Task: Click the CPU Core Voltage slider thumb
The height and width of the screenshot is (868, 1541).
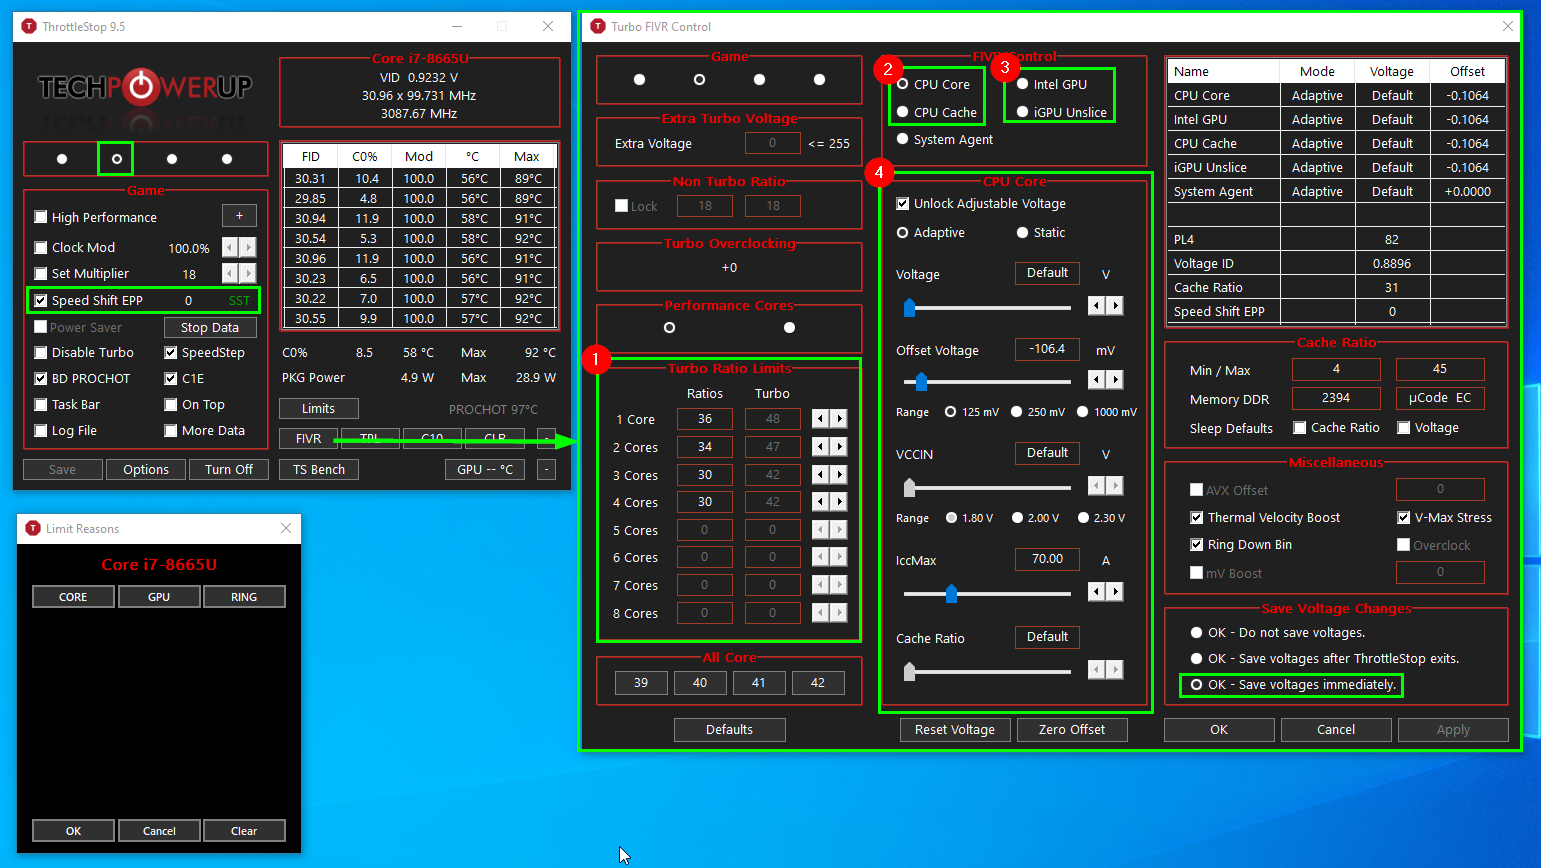Action: coord(909,307)
